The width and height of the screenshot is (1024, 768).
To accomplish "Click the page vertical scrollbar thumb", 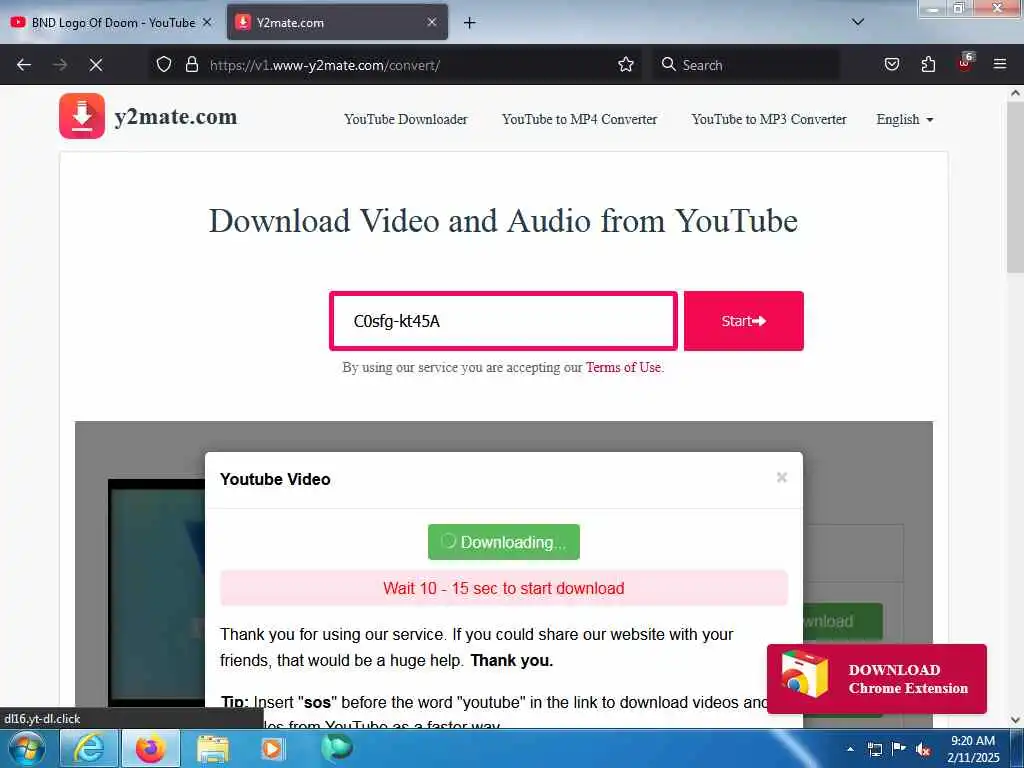I will click(x=1015, y=187).
